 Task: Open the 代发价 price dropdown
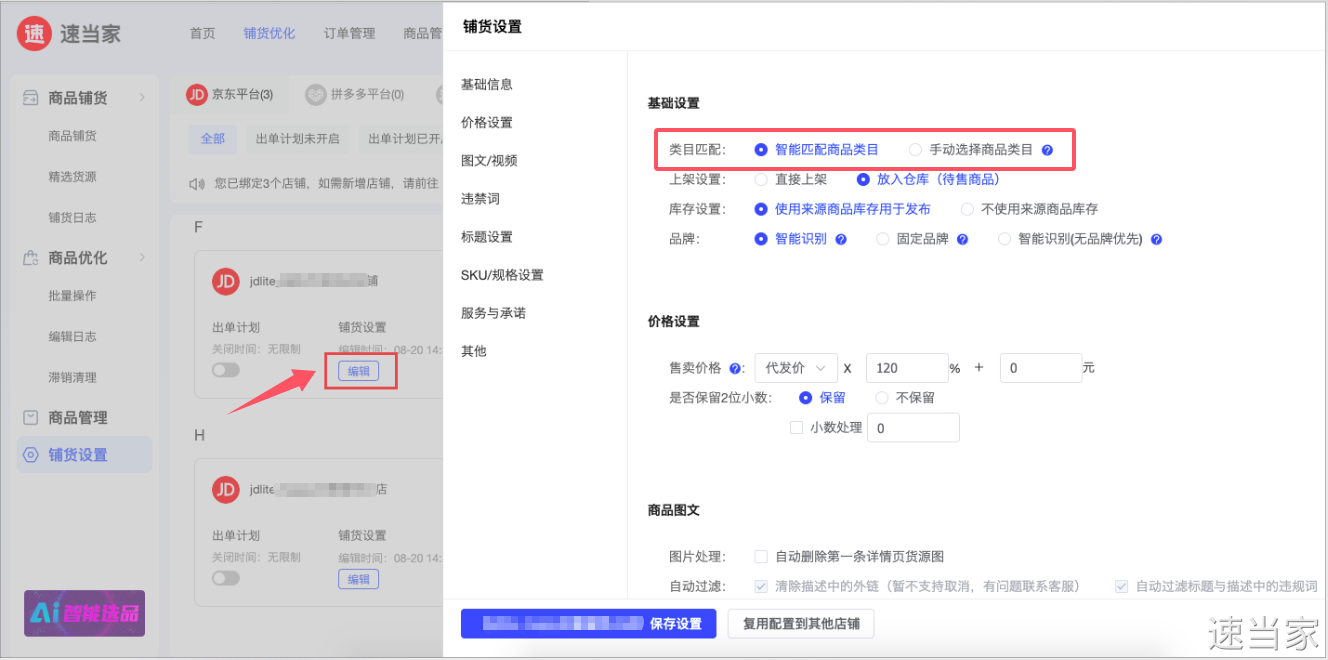(x=796, y=368)
